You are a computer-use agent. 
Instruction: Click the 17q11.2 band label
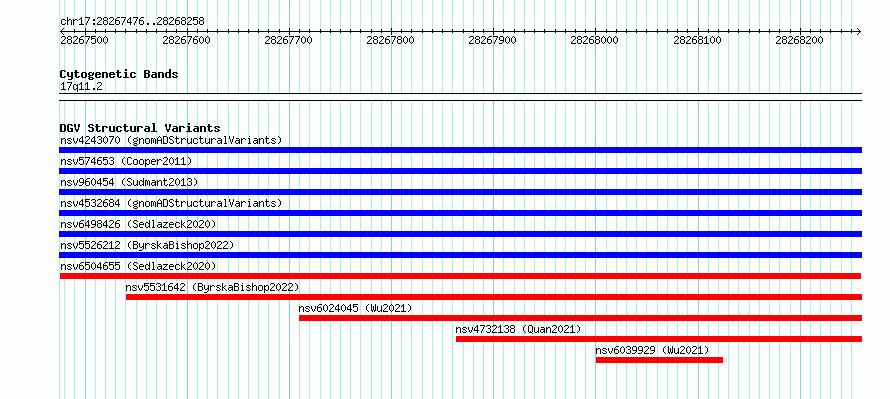coord(81,86)
